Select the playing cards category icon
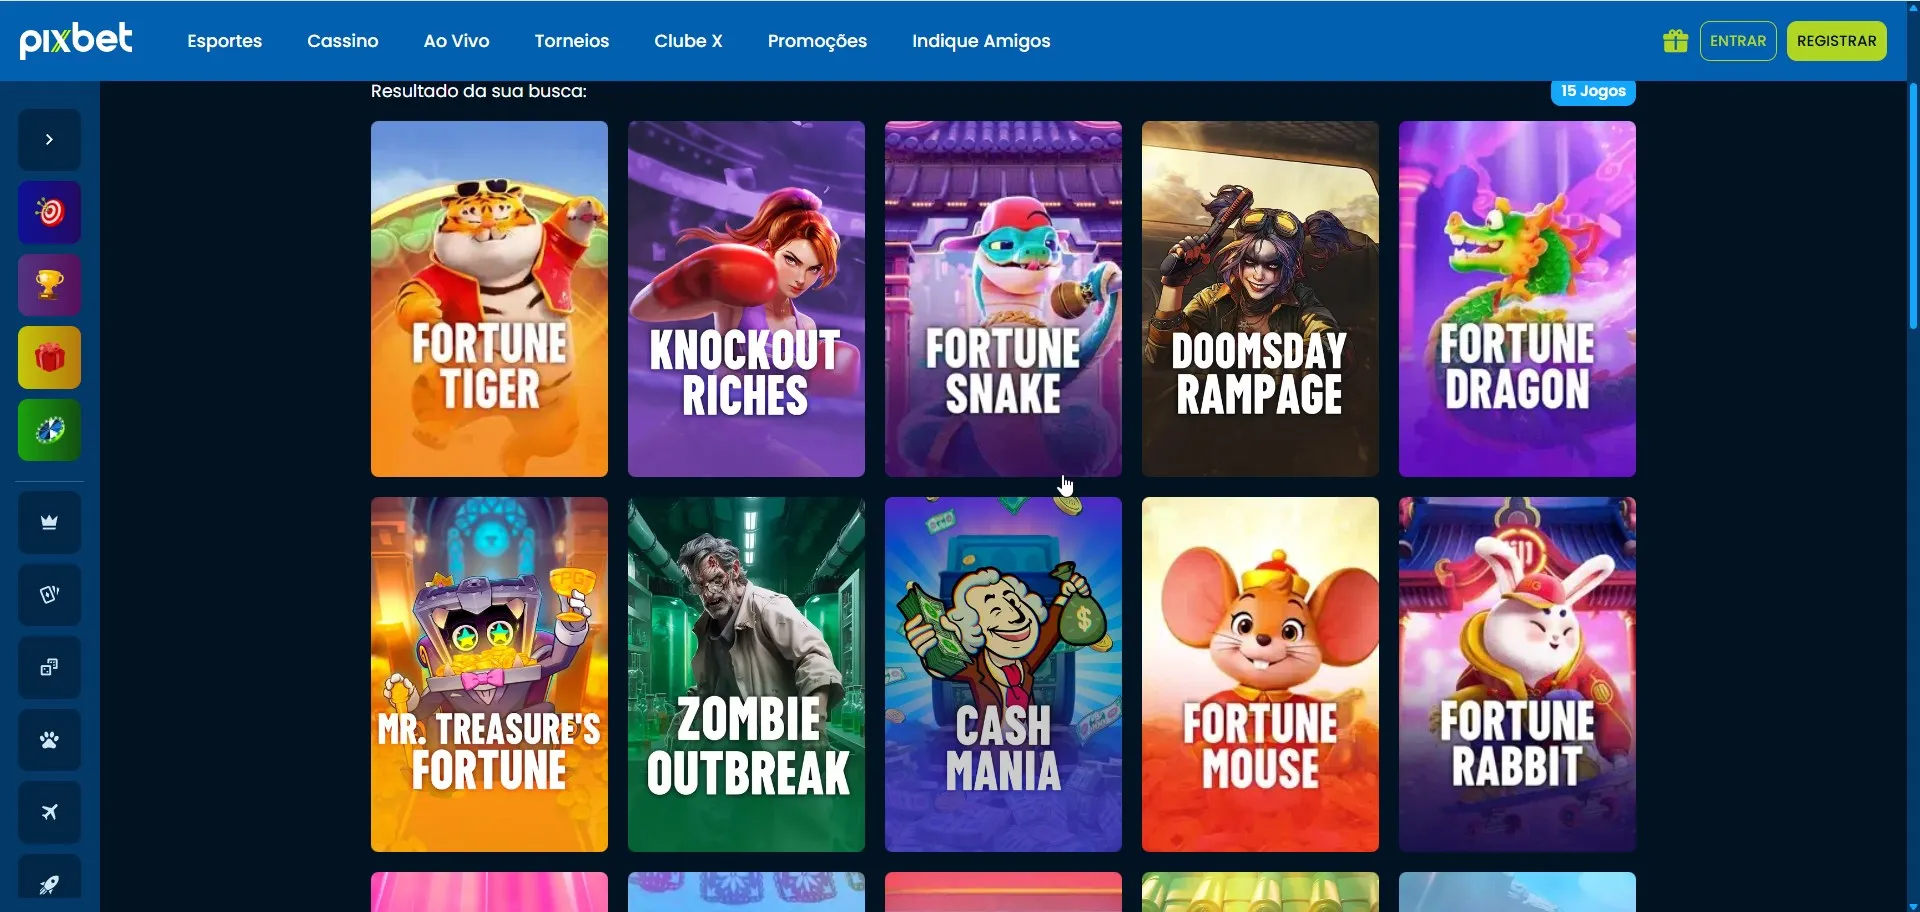The image size is (1920, 912). (49, 595)
